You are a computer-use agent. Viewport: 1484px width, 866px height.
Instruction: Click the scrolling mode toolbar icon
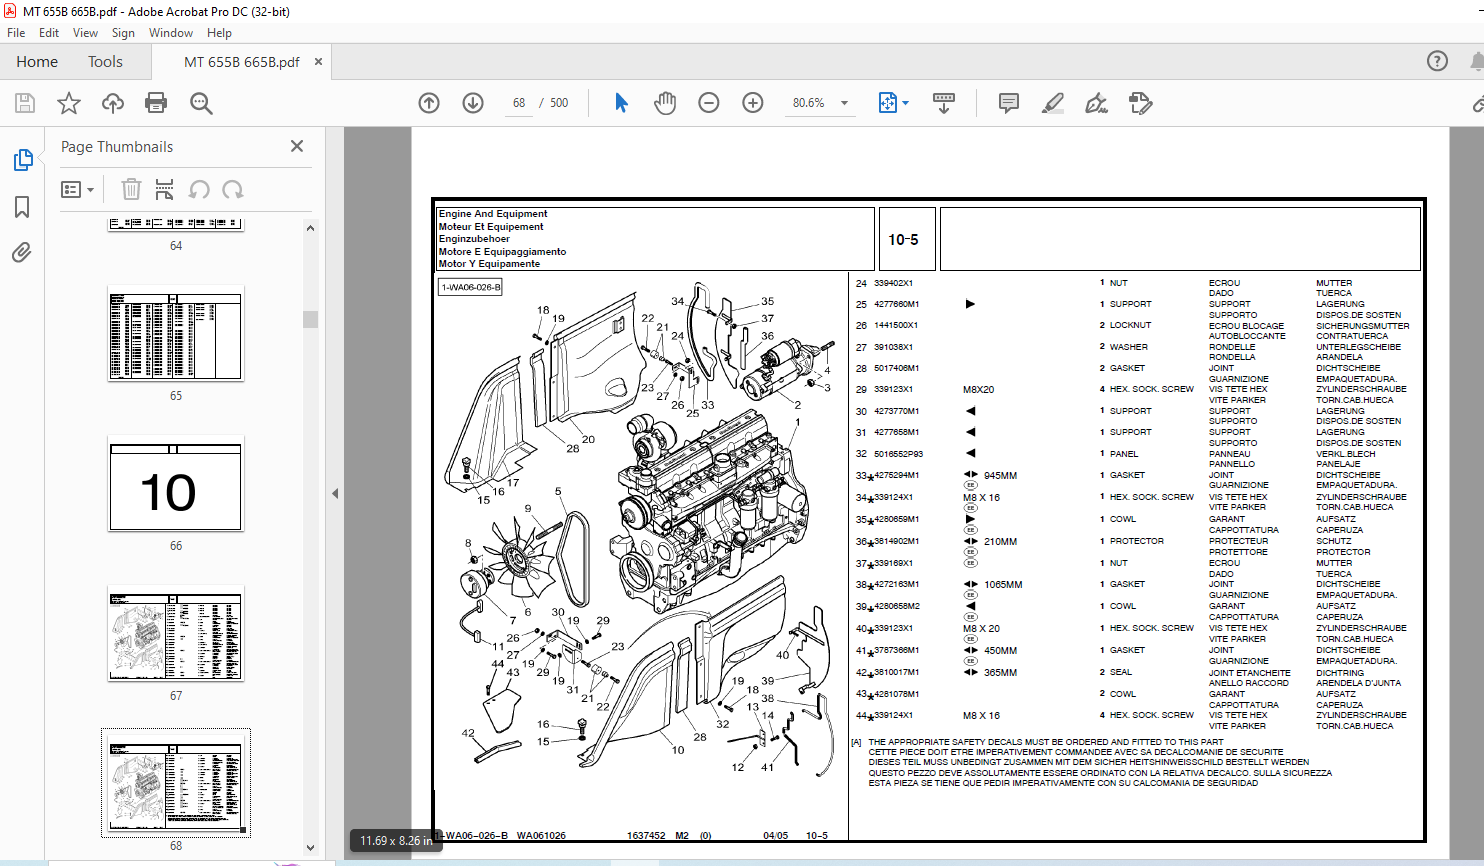point(944,103)
